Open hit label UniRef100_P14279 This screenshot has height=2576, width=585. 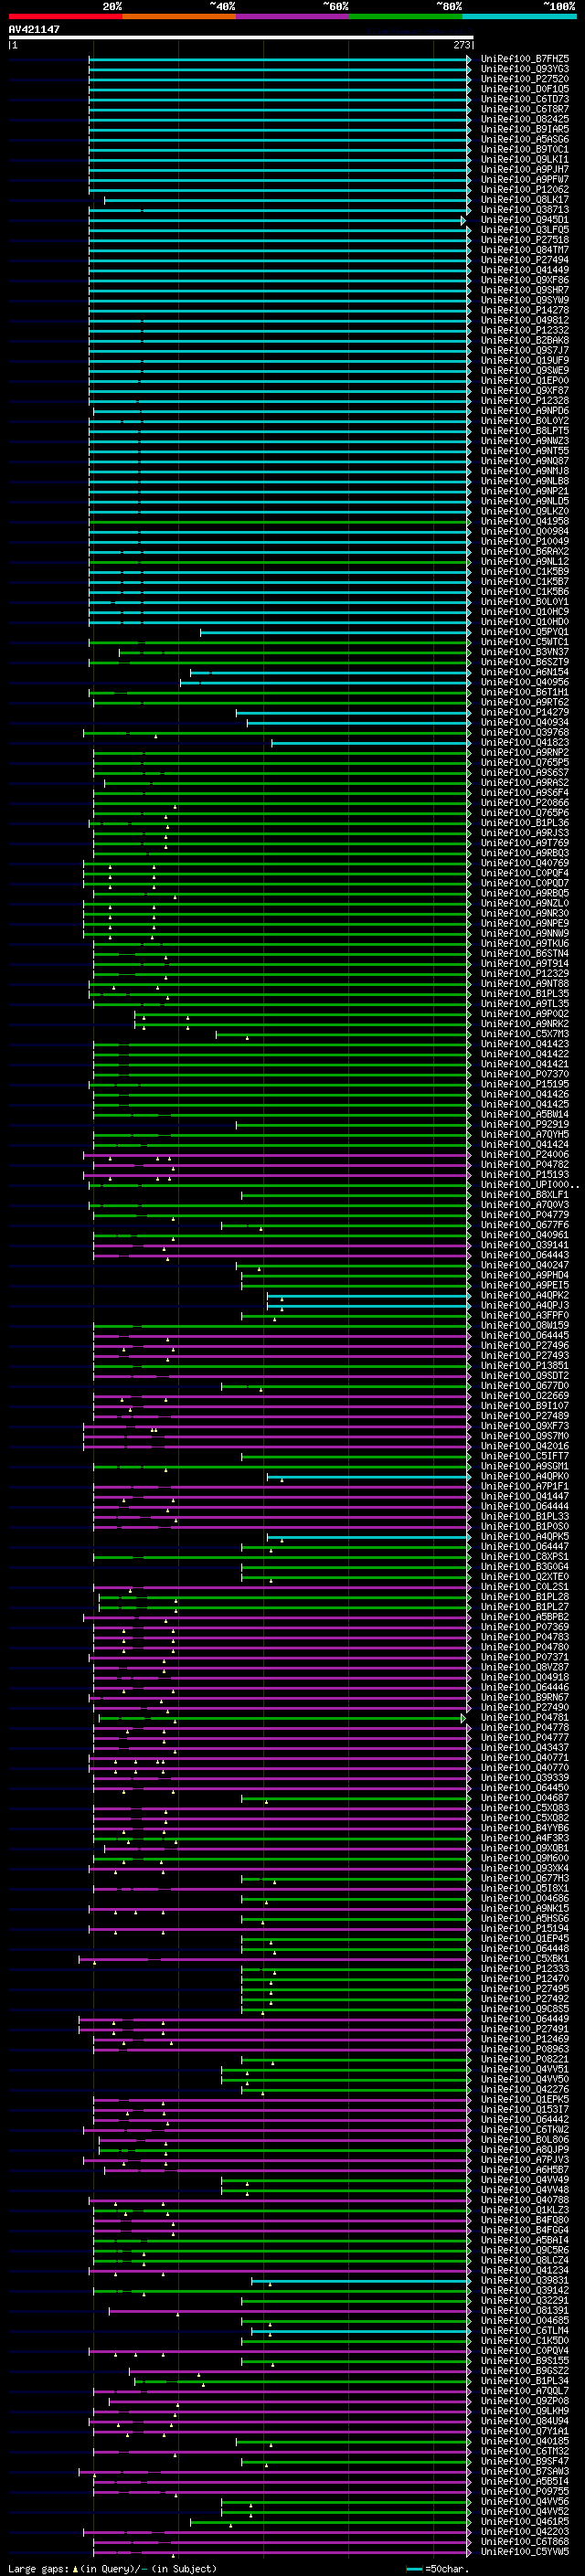[525, 712]
